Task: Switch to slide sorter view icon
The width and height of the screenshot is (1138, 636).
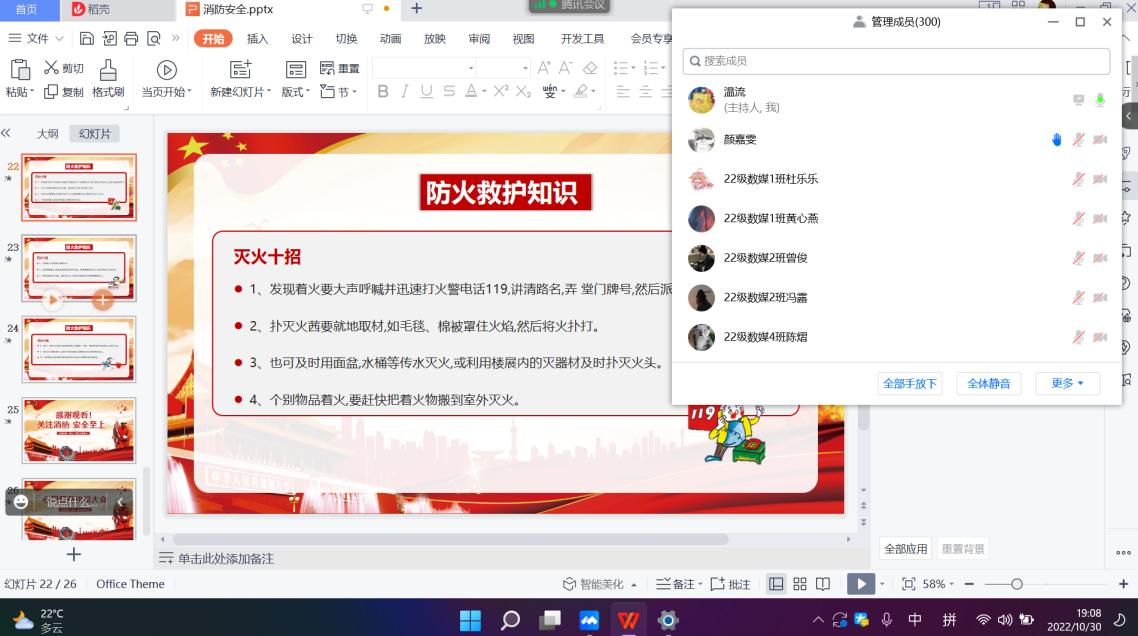Action: click(799, 583)
